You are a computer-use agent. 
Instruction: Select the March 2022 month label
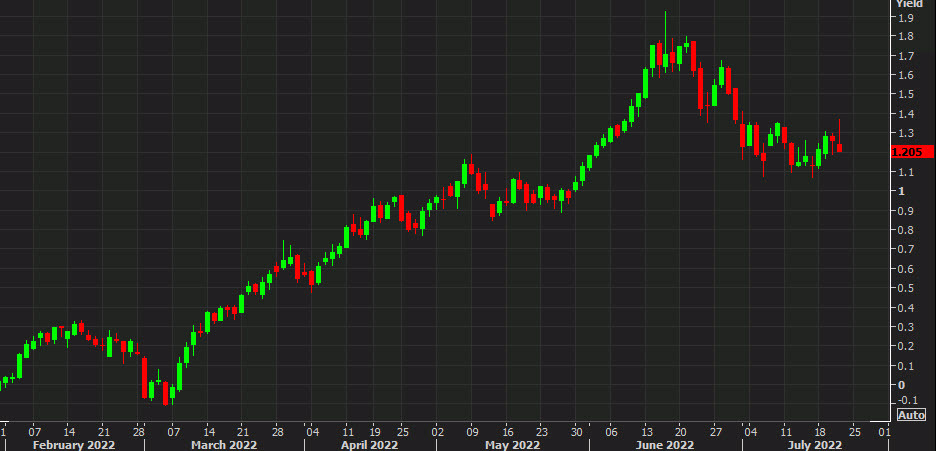click(225, 445)
